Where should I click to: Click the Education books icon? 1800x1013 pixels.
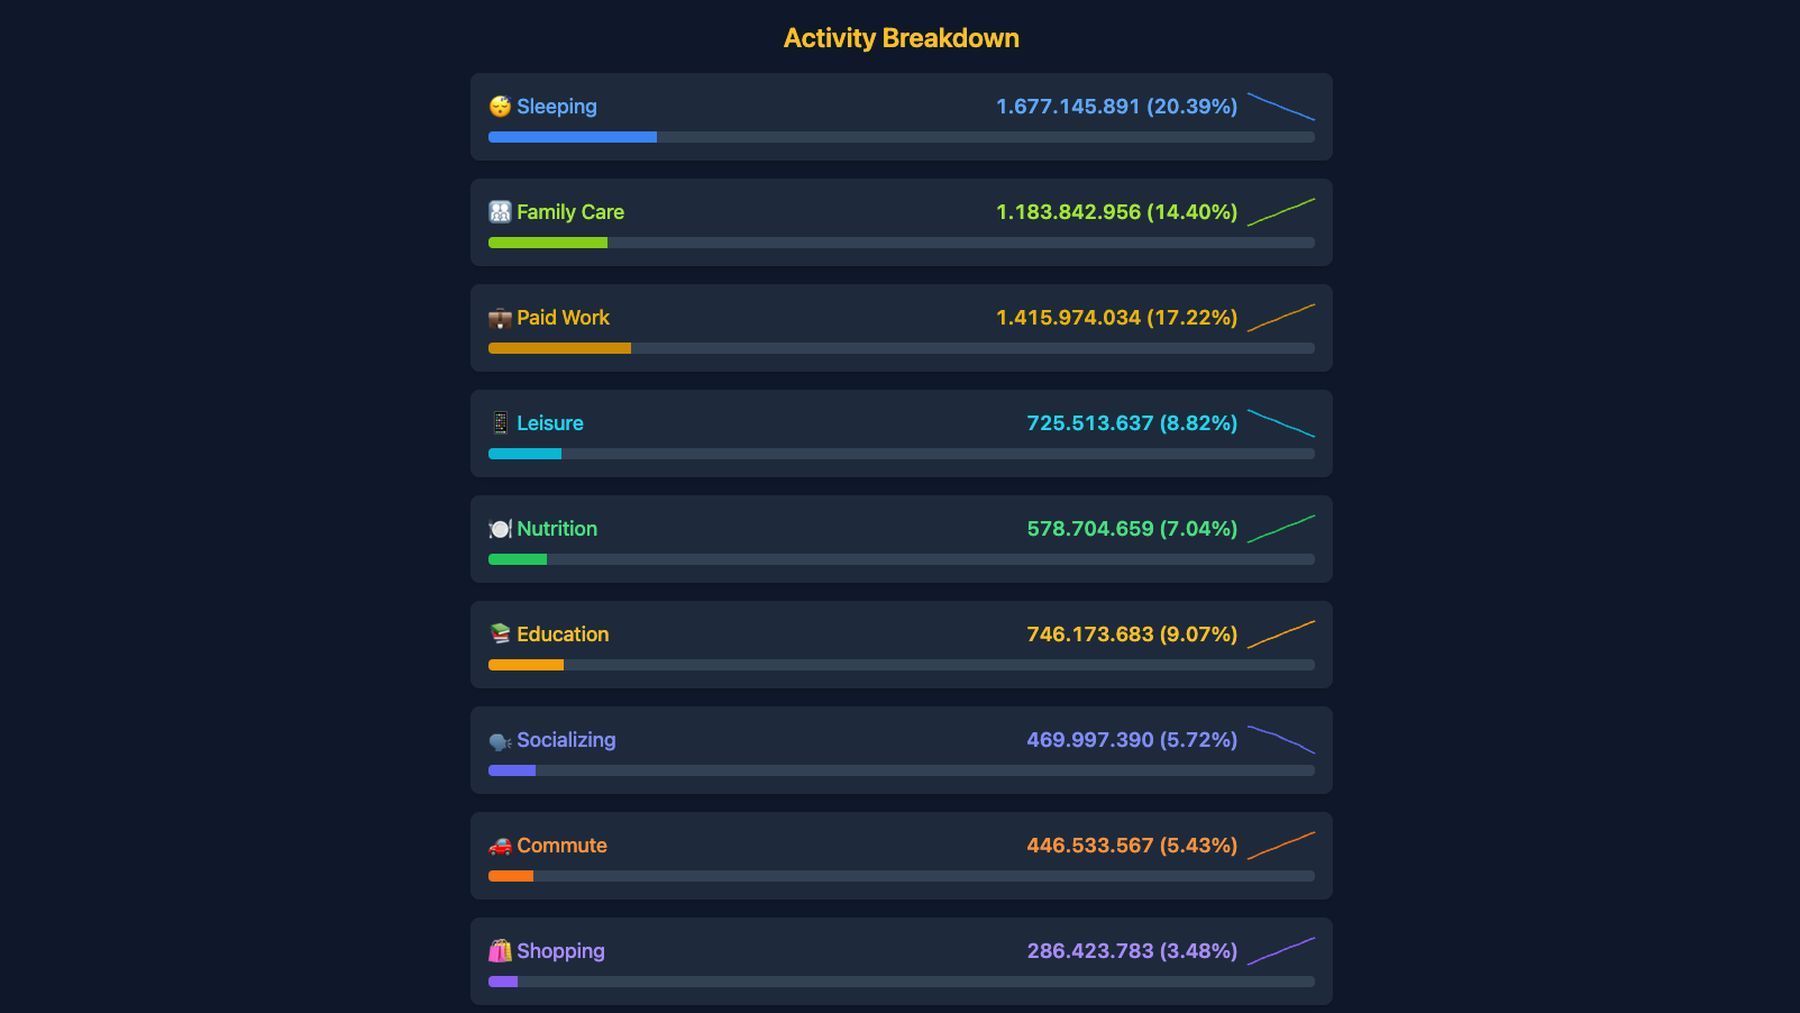click(500, 634)
